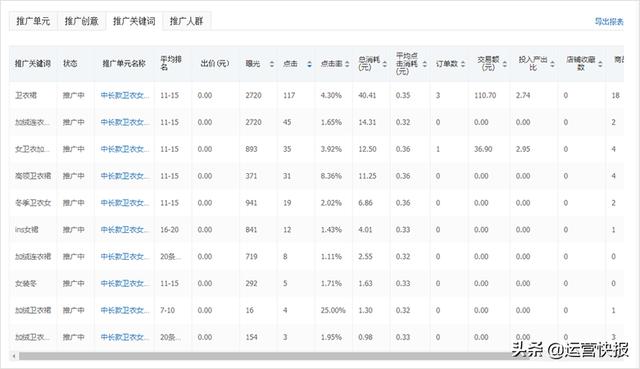Sort by 总消耗 column arrows

coord(384,64)
